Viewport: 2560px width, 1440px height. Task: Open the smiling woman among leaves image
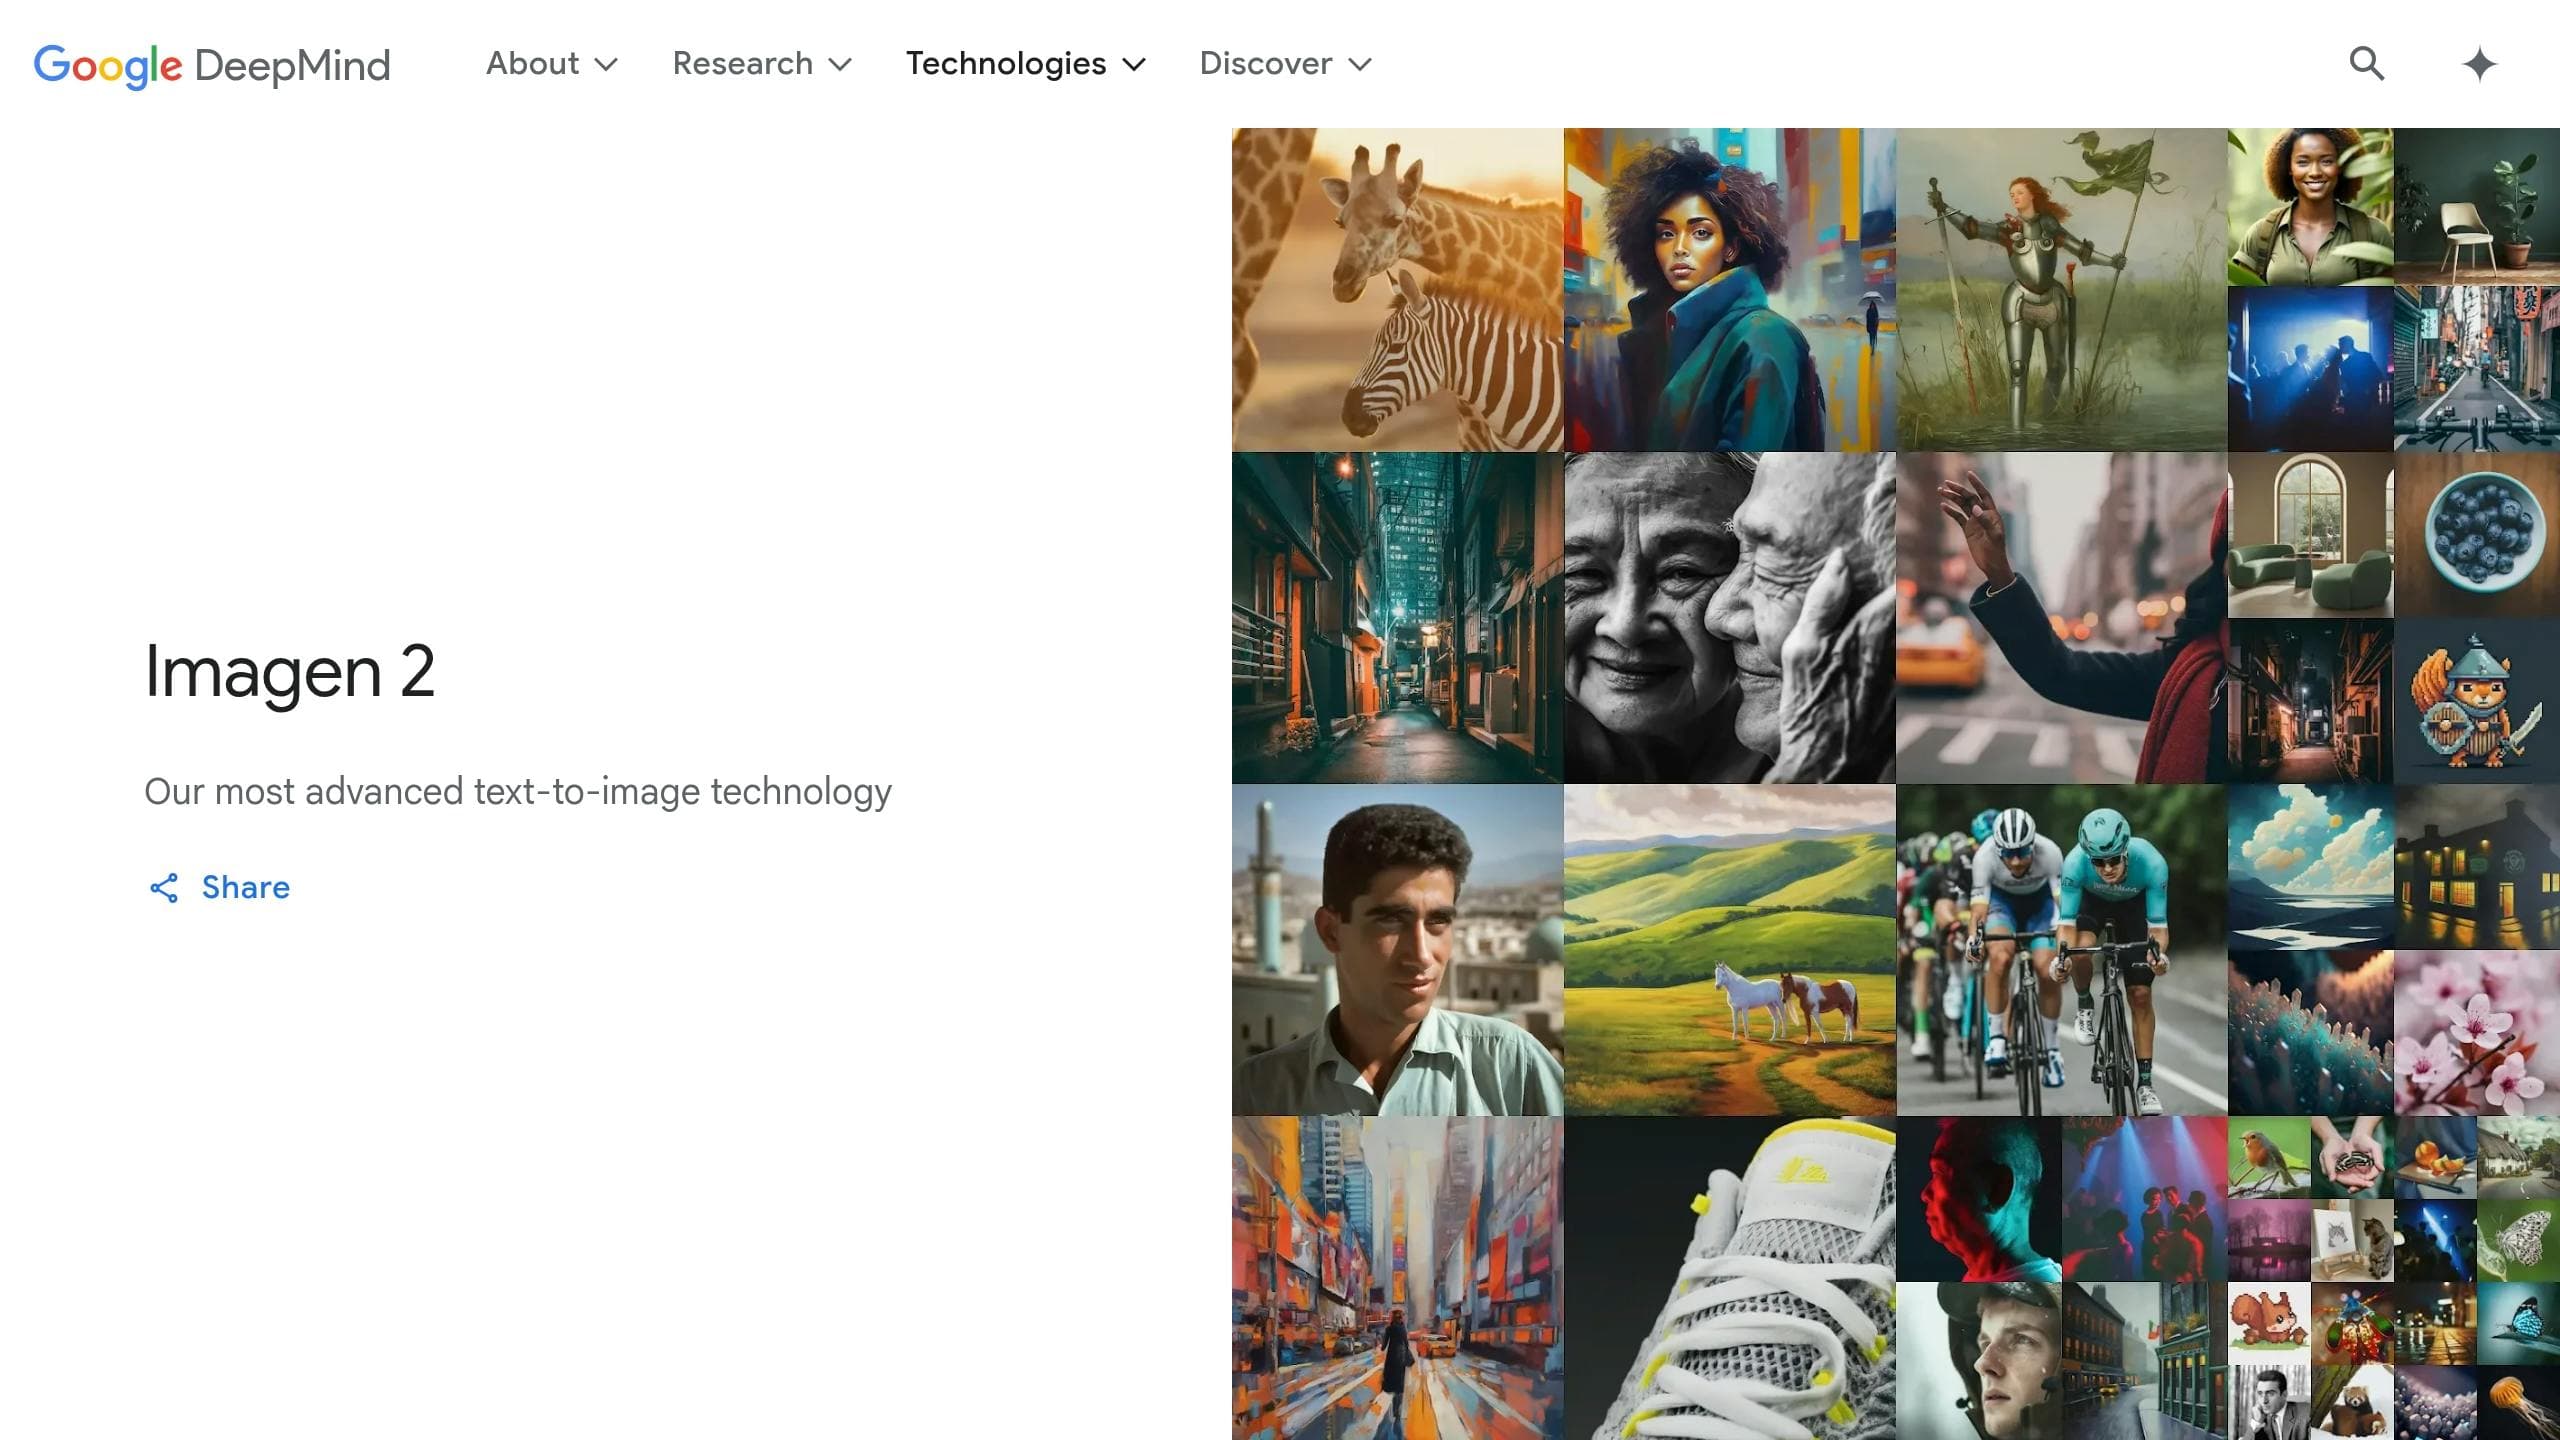pyautogui.click(x=2311, y=207)
